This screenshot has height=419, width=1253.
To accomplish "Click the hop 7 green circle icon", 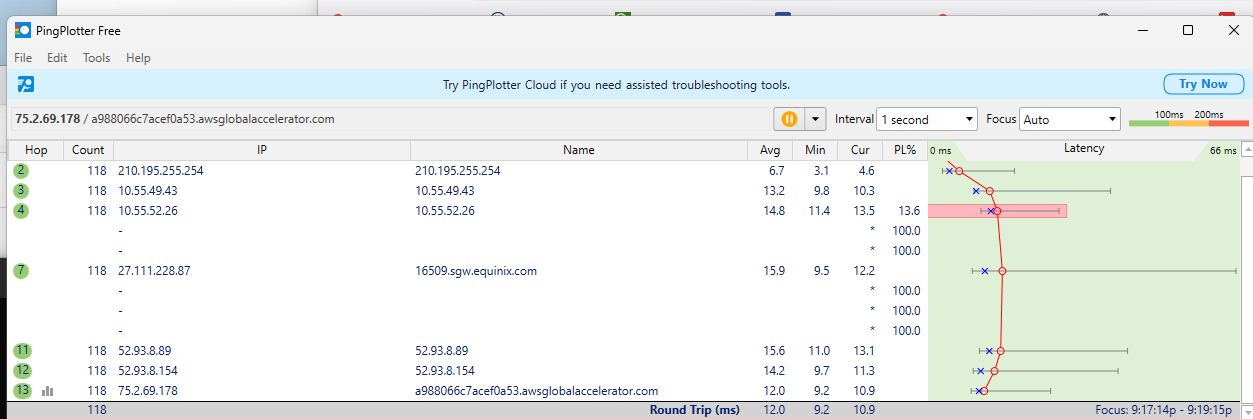I will point(21,271).
